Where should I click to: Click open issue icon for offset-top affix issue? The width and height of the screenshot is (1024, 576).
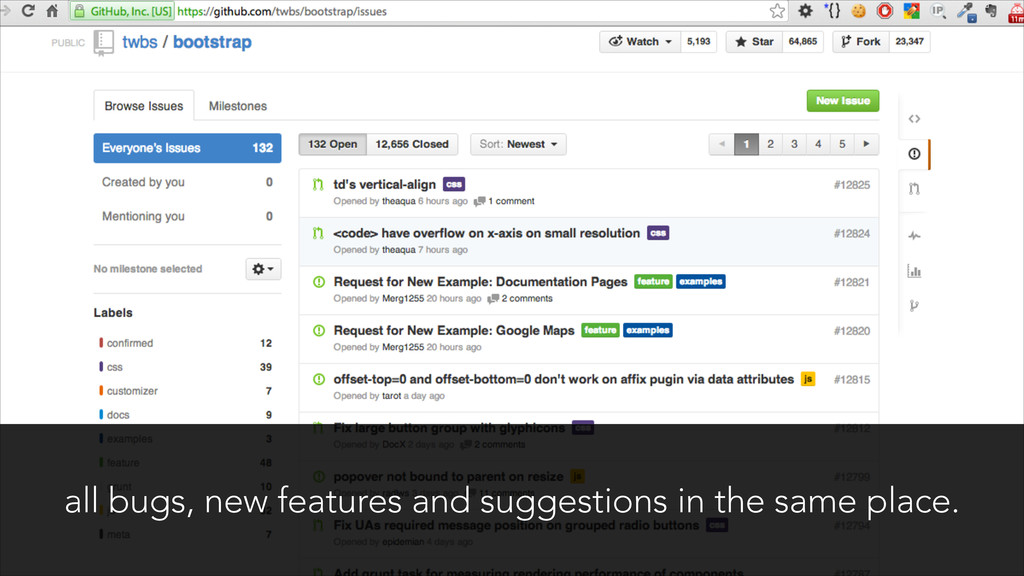click(x=319, y=379)
